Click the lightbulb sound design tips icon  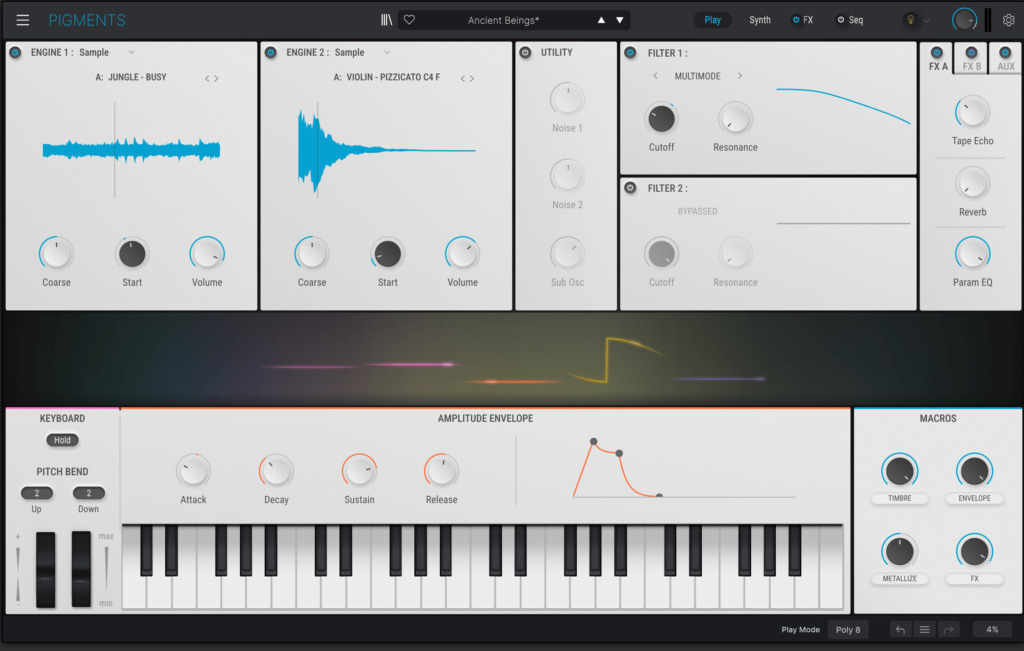910,20
